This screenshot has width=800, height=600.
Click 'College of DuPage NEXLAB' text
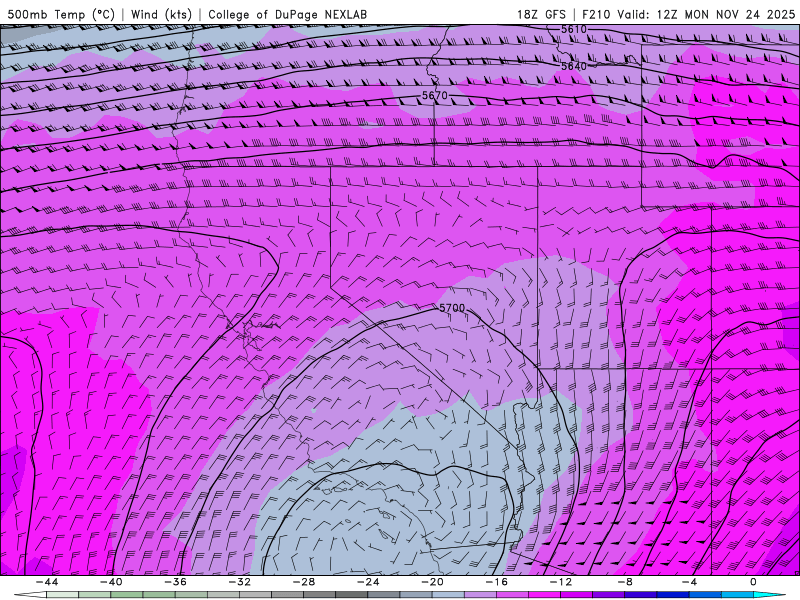287,14
